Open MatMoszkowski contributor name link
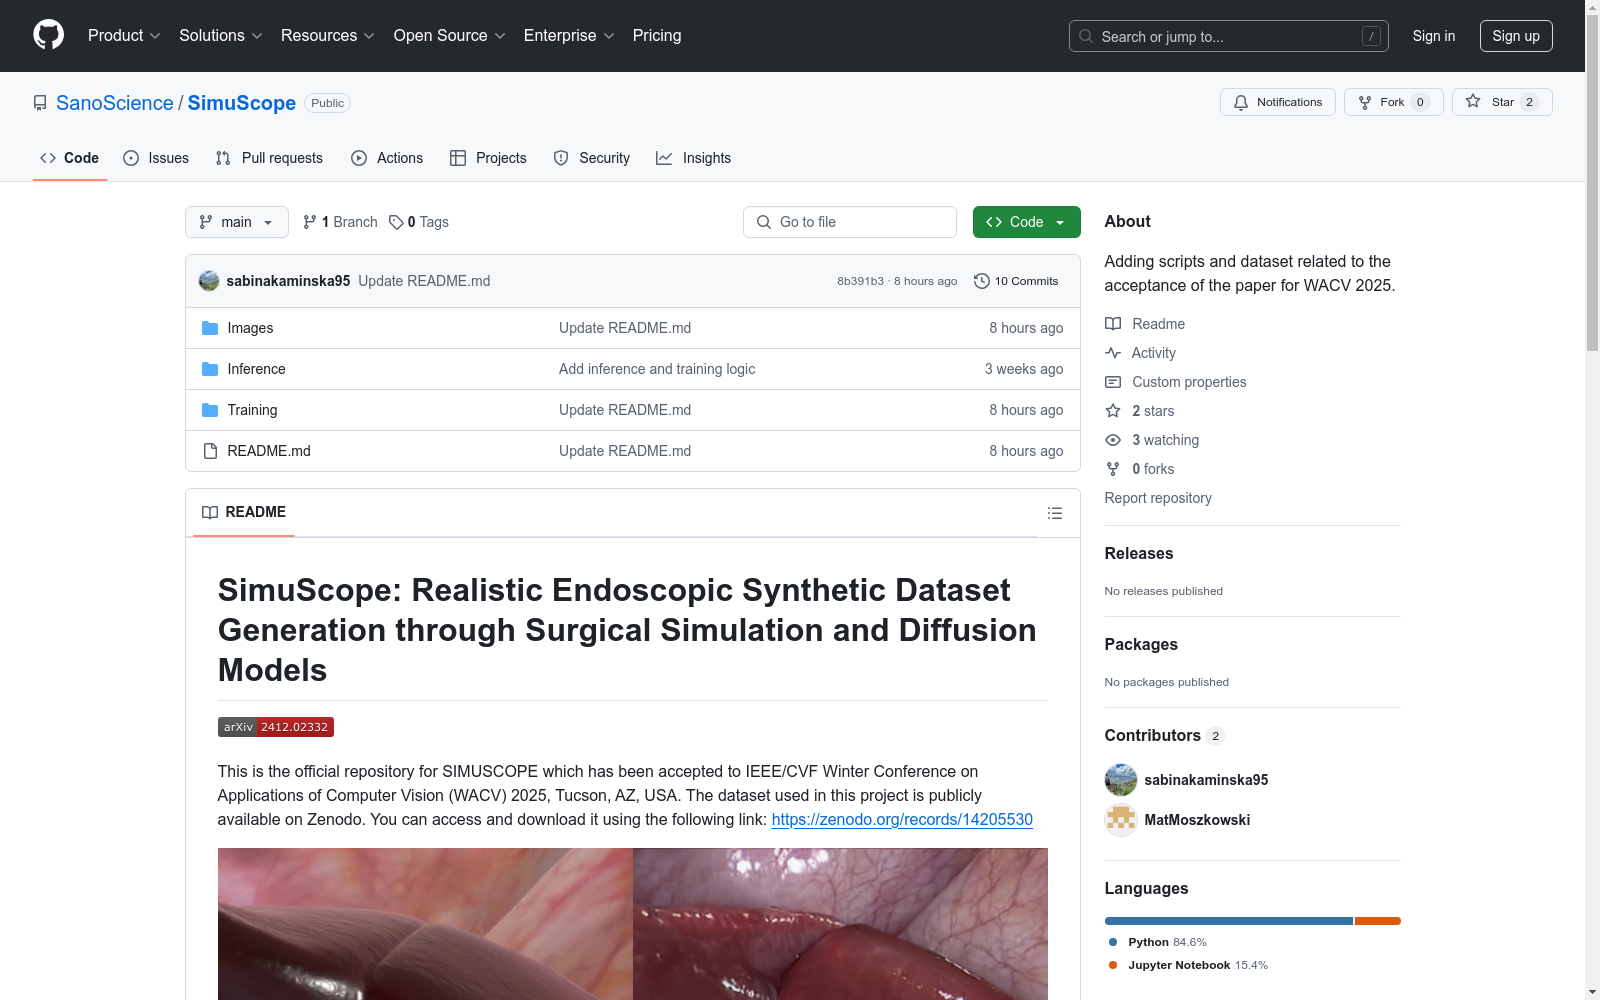Screen dimensions: 1600x1000 tap(1197, 820)
